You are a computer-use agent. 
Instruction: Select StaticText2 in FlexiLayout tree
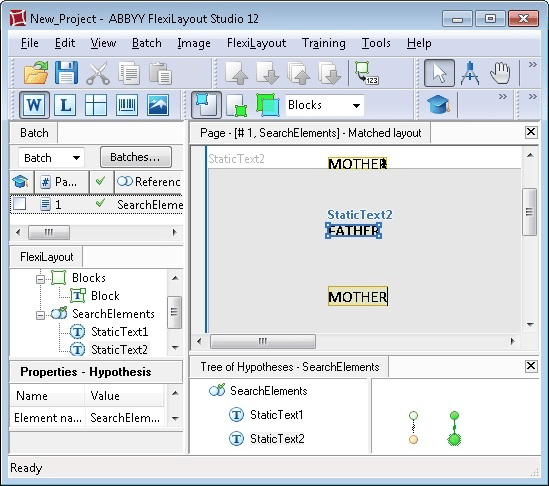119,349
